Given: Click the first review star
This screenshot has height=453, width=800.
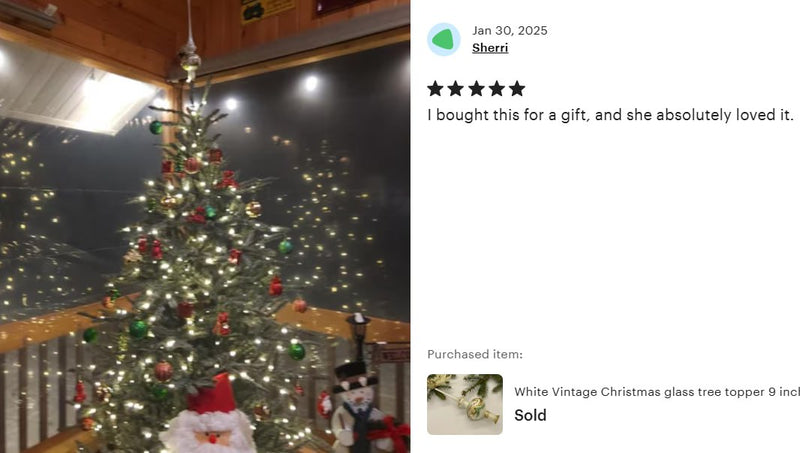Looking at the screenshot, I should (435, 89).
